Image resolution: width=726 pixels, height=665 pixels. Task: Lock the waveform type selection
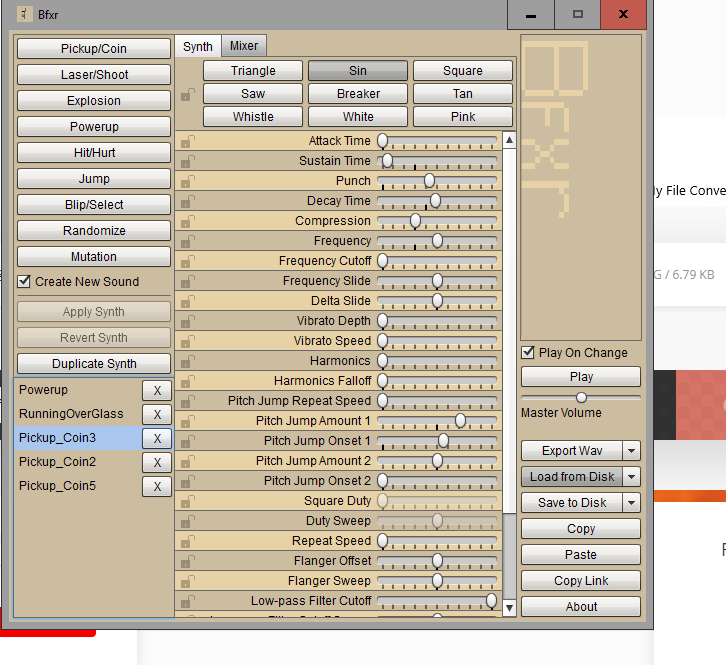[x=187, y=95]
